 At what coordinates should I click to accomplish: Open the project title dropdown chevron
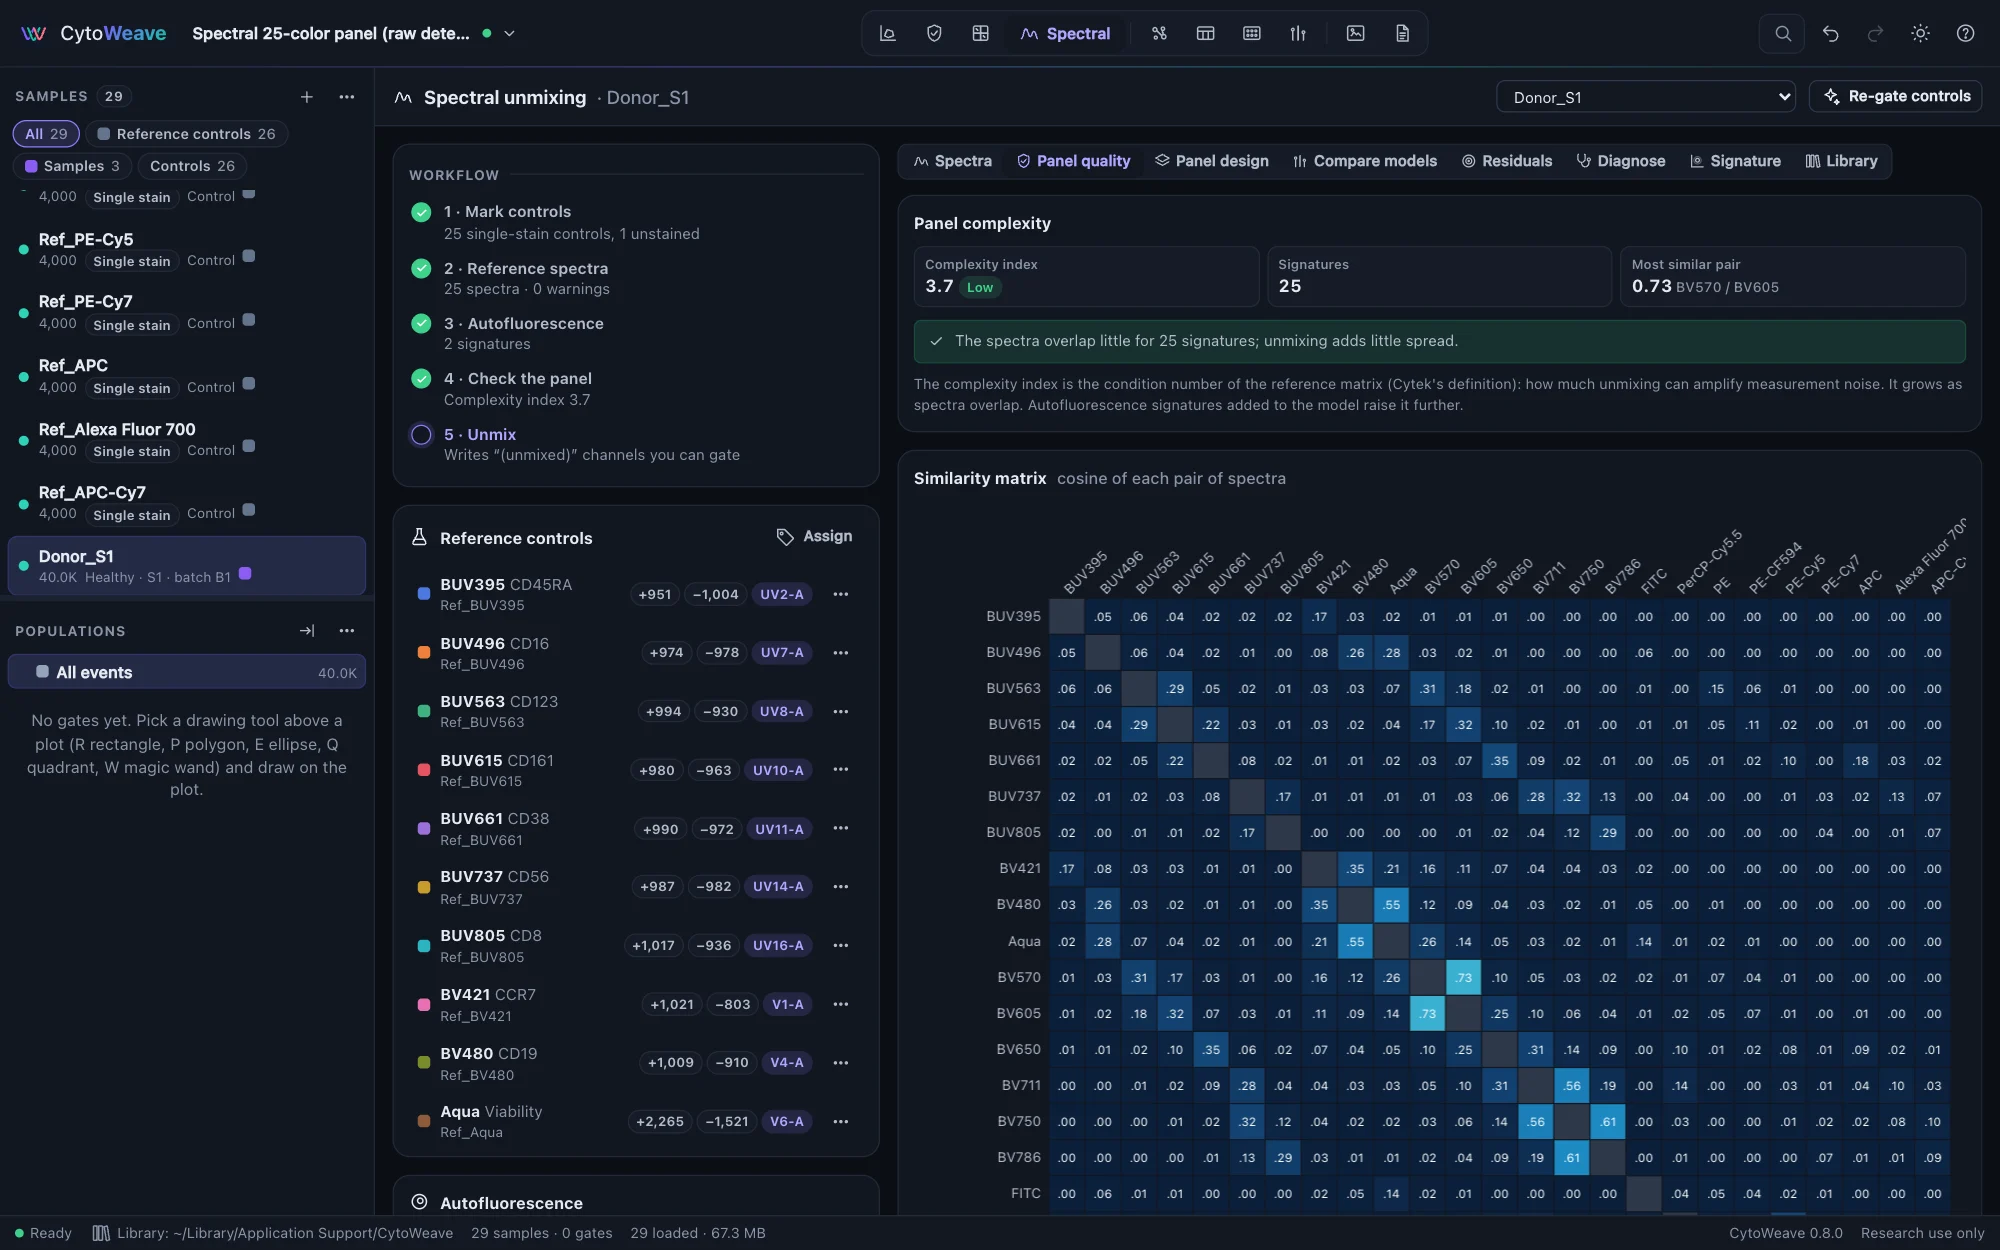pyautogui.click(x=509, y=33)
